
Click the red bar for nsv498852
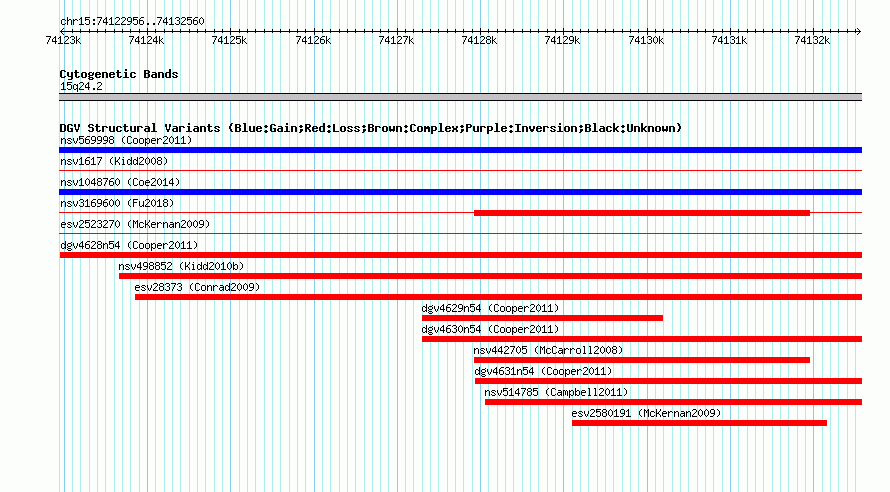[490, 276]
